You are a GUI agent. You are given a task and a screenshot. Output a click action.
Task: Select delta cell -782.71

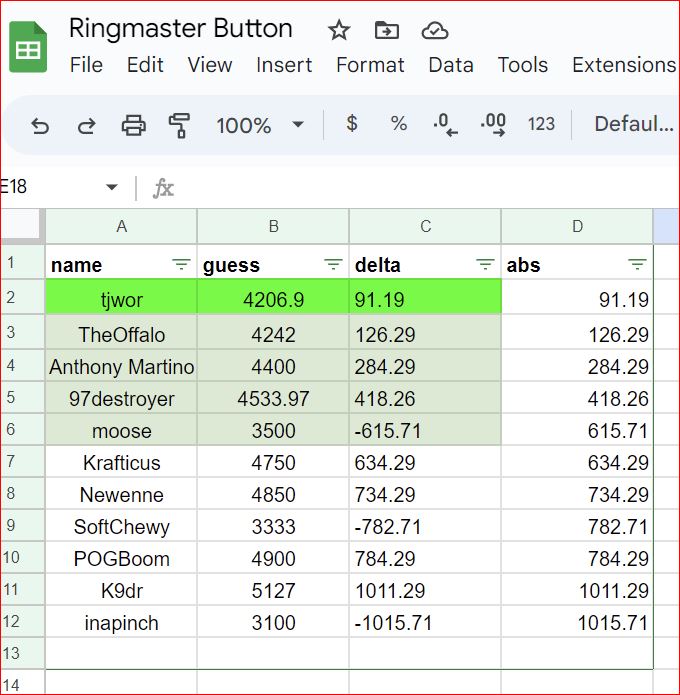coord(426,526)
